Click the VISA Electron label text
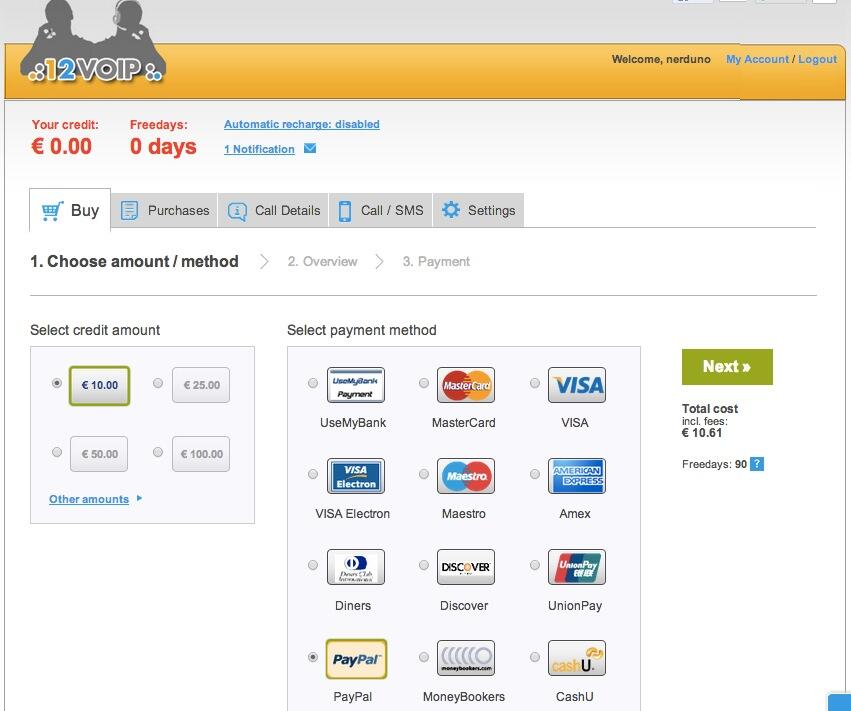Screen dimensions: 851x711 [353, 513]
